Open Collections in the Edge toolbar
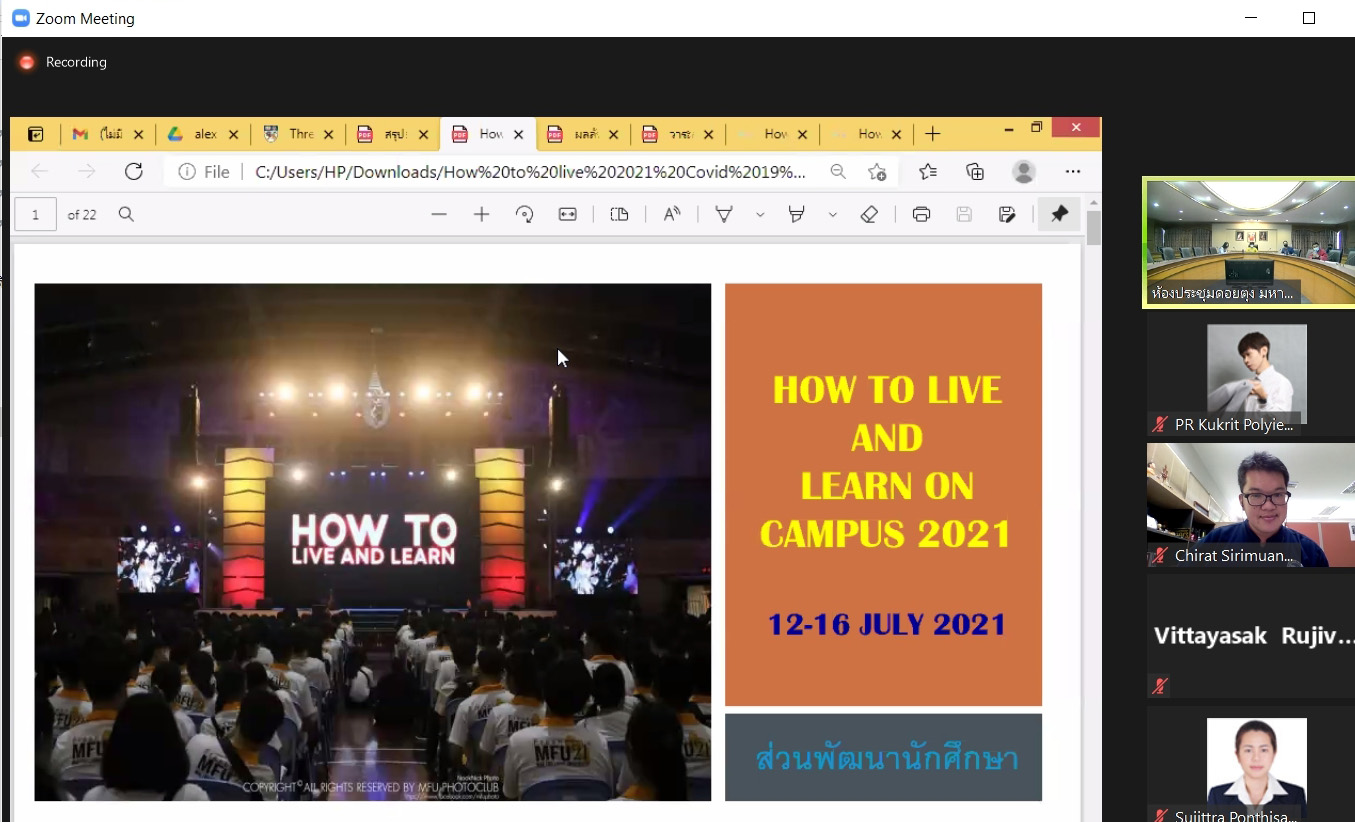Viewport: 1355px width, 822px height. [x=974, y=171]
